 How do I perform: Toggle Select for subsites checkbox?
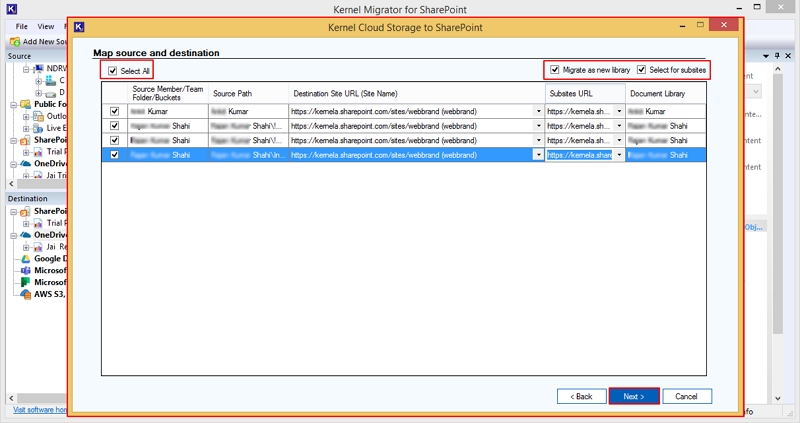coord(641,69)
